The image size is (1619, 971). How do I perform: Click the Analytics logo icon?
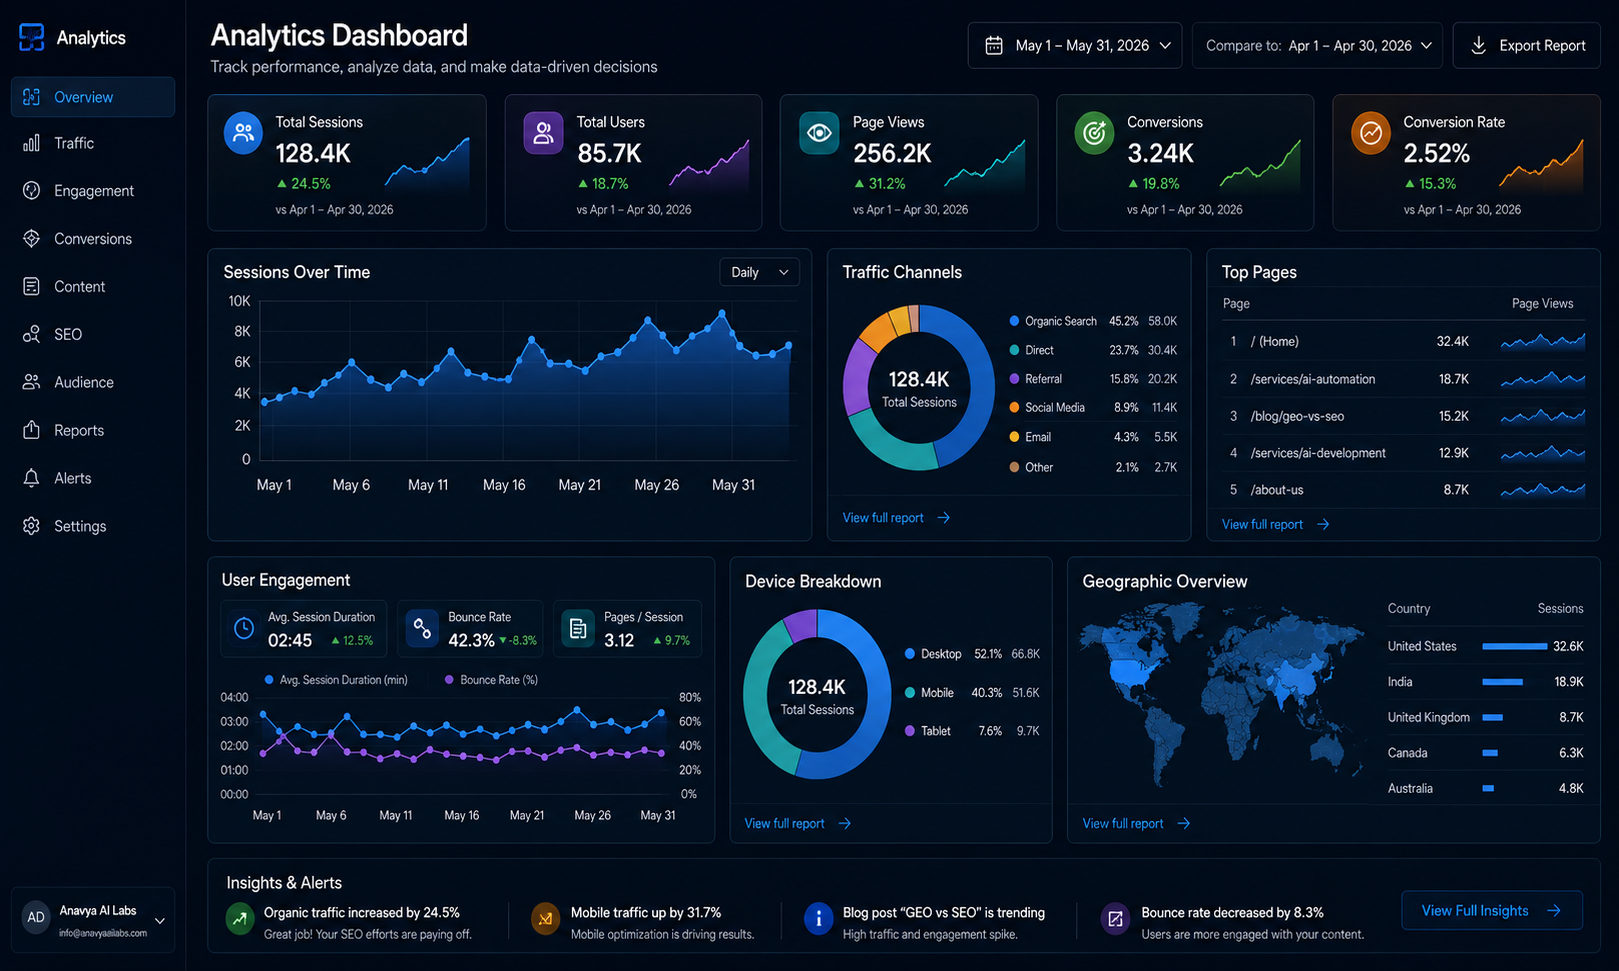point(32,38)
